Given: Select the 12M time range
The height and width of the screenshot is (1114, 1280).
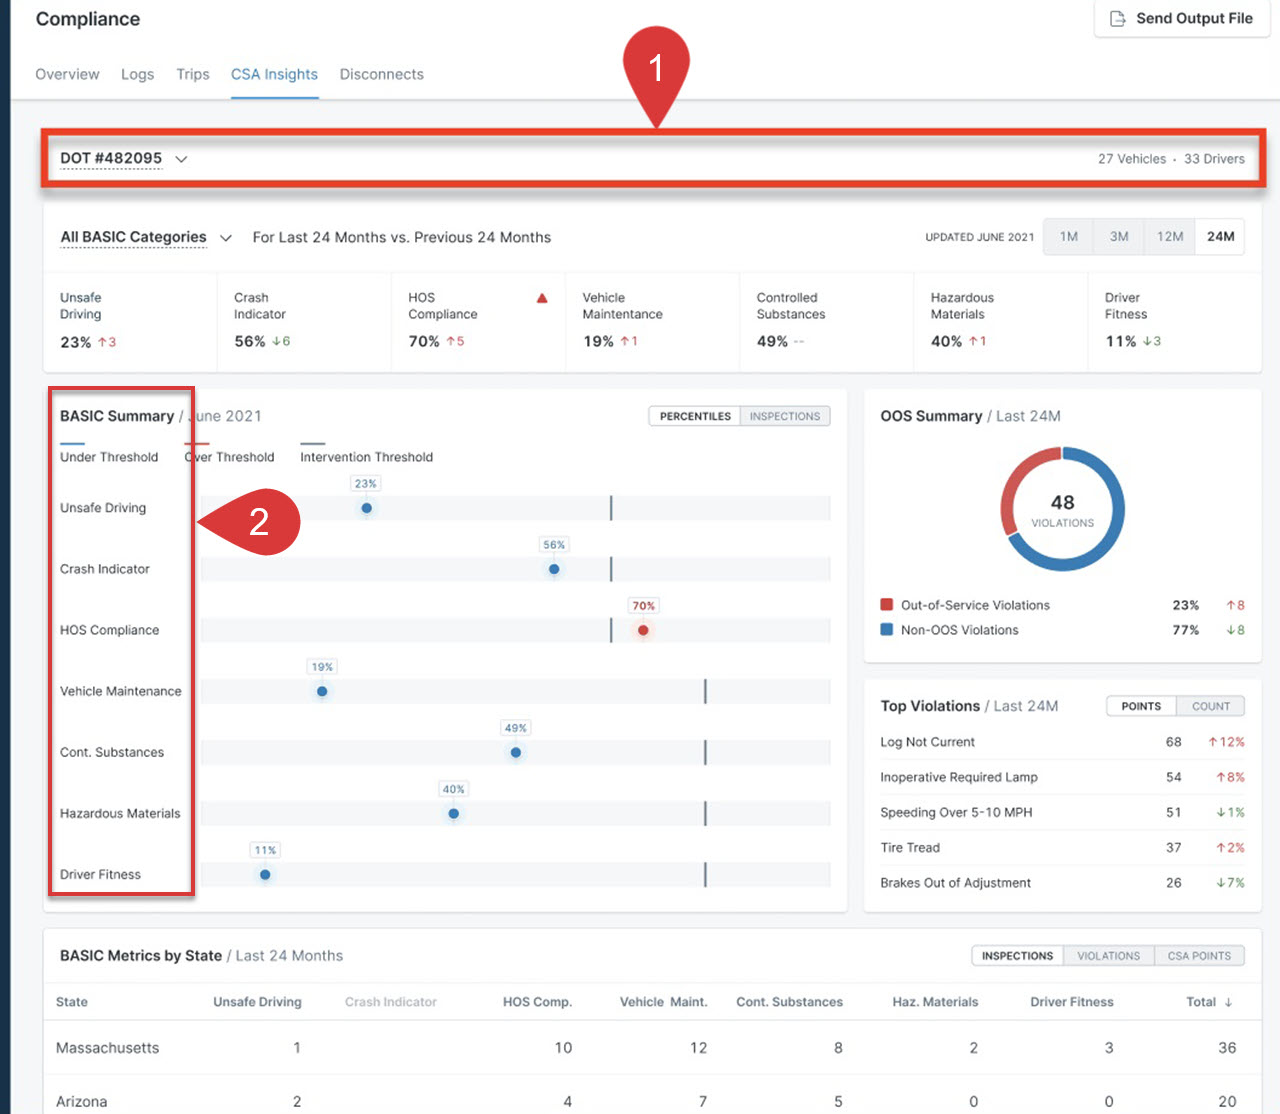Looking at the screenshot, I should point(1170,237).
